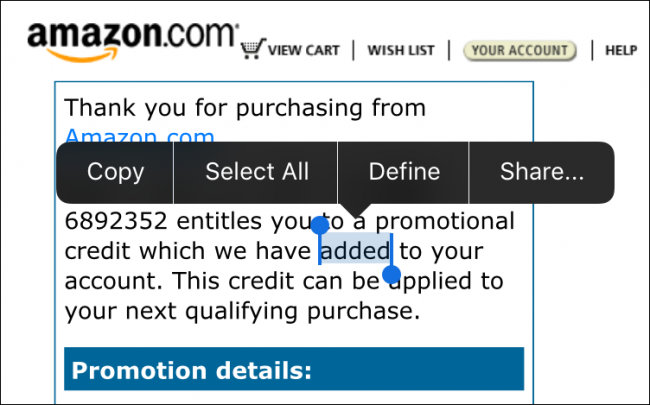Tap the selection start handle above "added"
Image resolution: width=650 pixels, height=405 pixels.
click(320, 225)
